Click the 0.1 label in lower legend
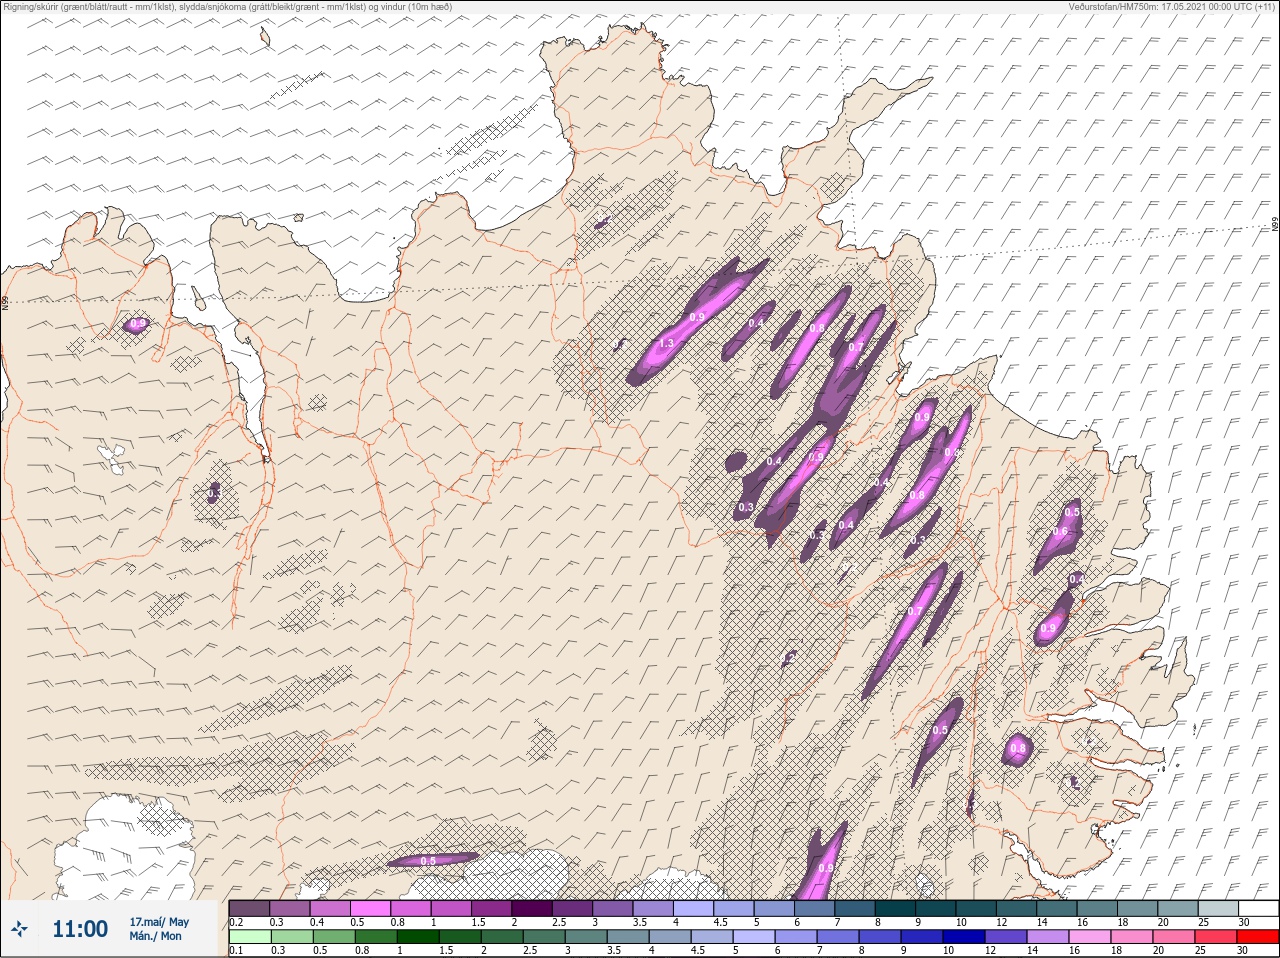This screenshot has width=1280, height=958. 235,950
